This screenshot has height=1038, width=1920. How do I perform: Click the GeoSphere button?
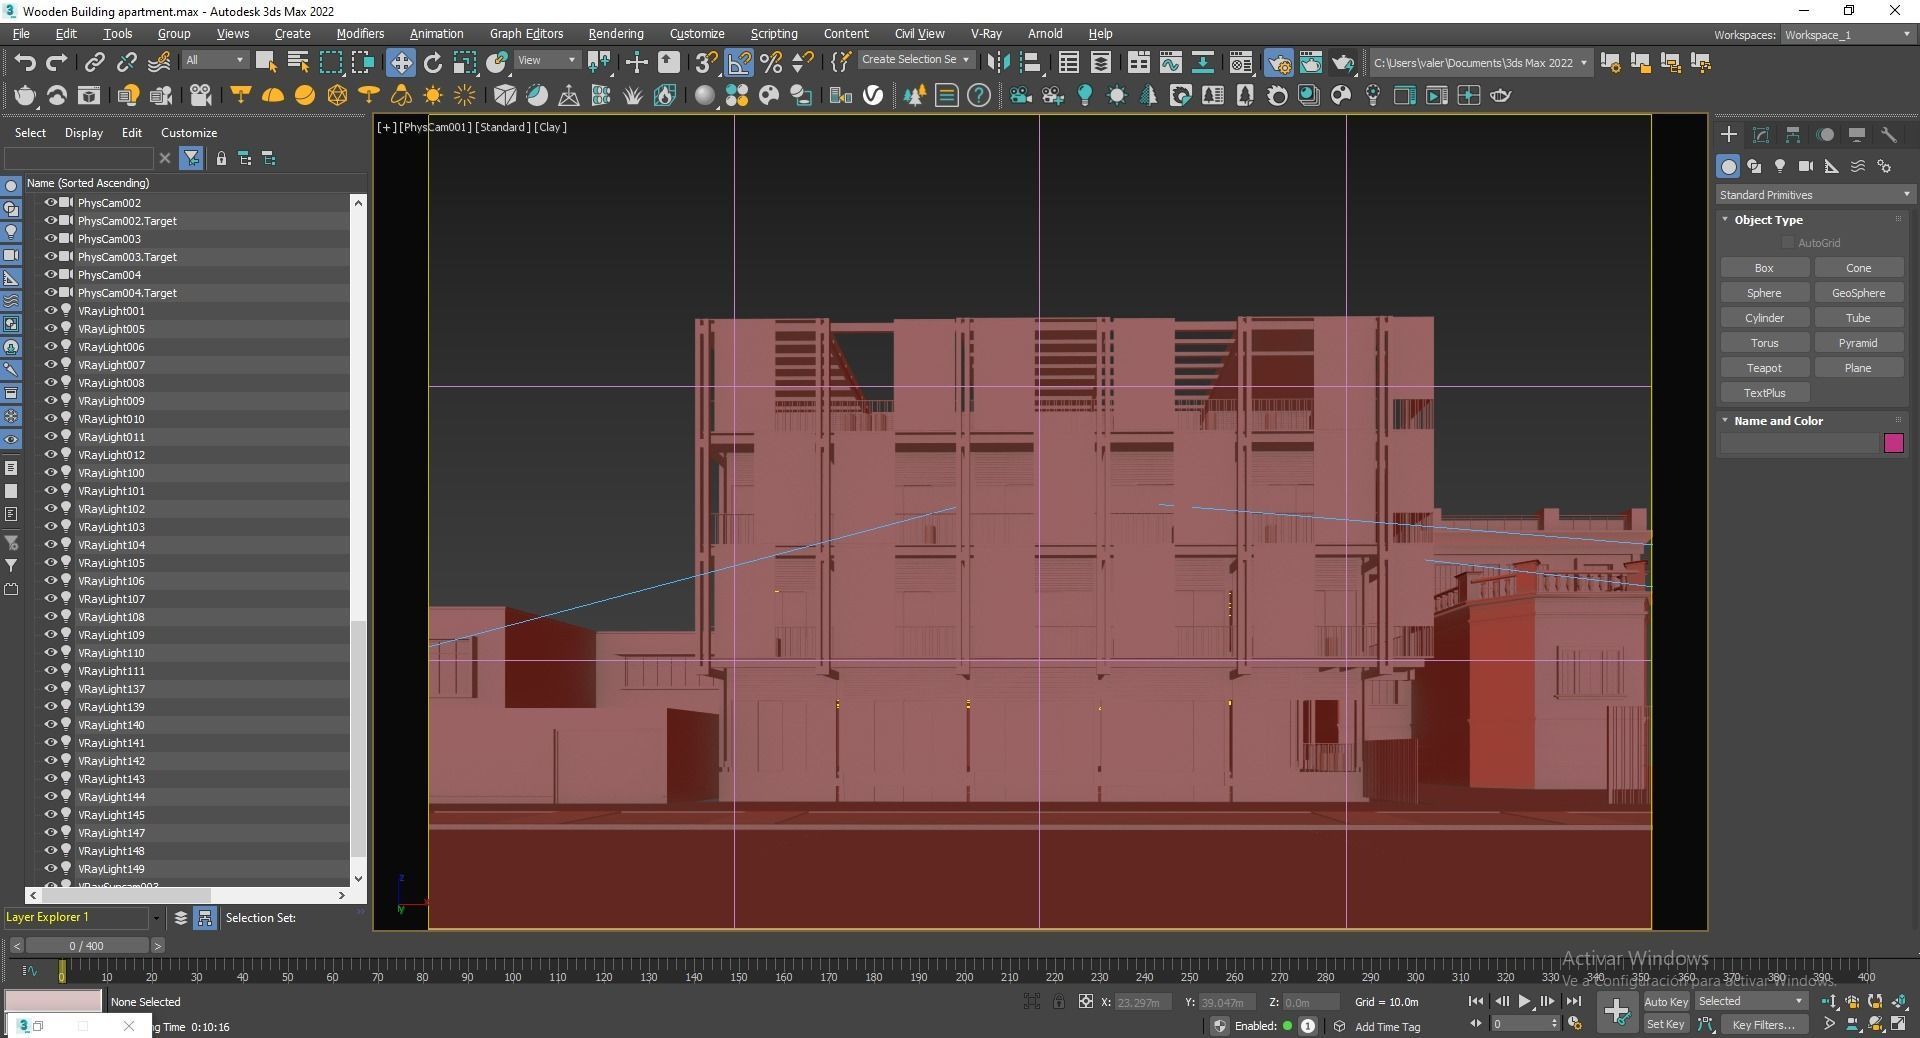pyautogui.click(x=1858, y=293)
